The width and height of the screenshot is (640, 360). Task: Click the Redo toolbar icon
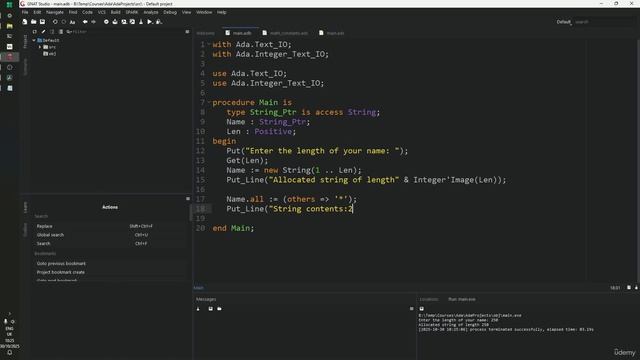[x=64, y=22]
